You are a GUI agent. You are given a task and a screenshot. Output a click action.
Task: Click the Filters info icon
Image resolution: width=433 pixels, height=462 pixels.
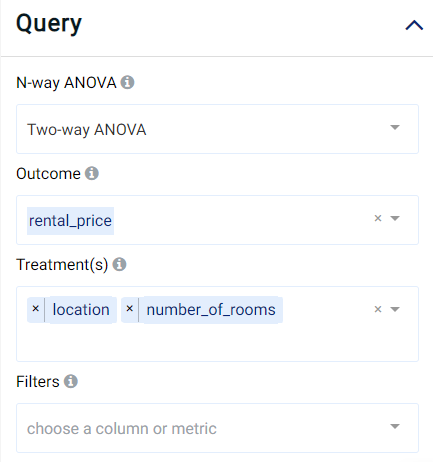click(x=71, y=381)
